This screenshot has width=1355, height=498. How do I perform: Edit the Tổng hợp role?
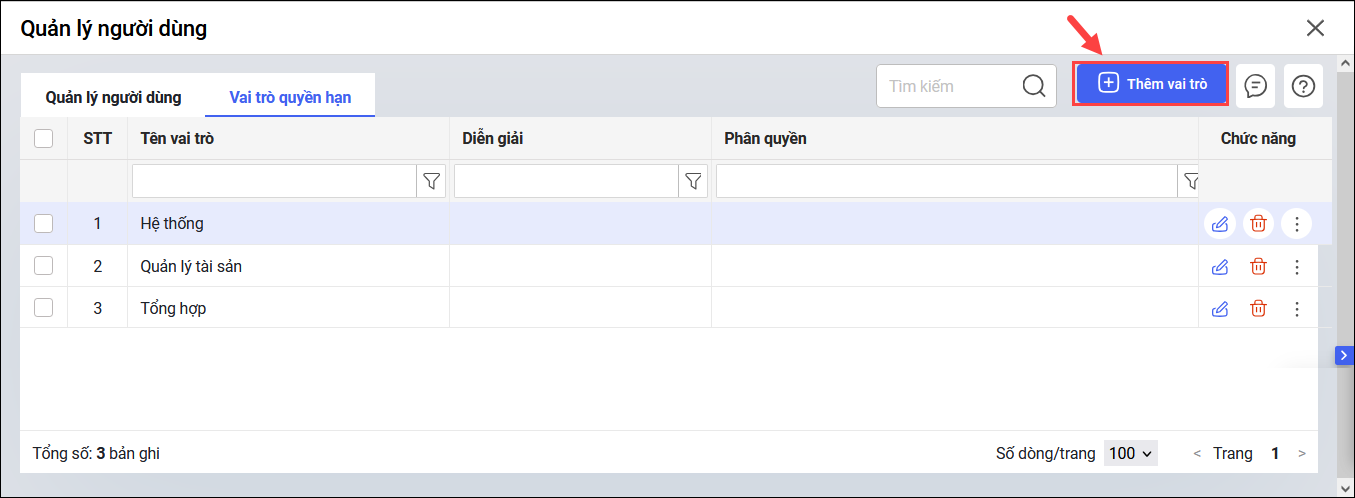[x=1219, y=309]
